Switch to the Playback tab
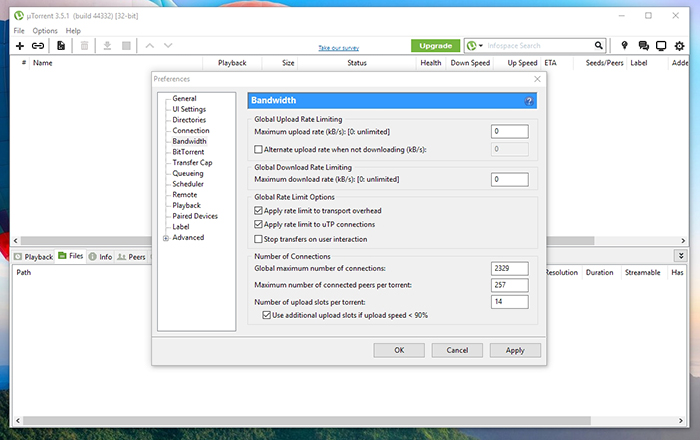 tap(33, 257)
